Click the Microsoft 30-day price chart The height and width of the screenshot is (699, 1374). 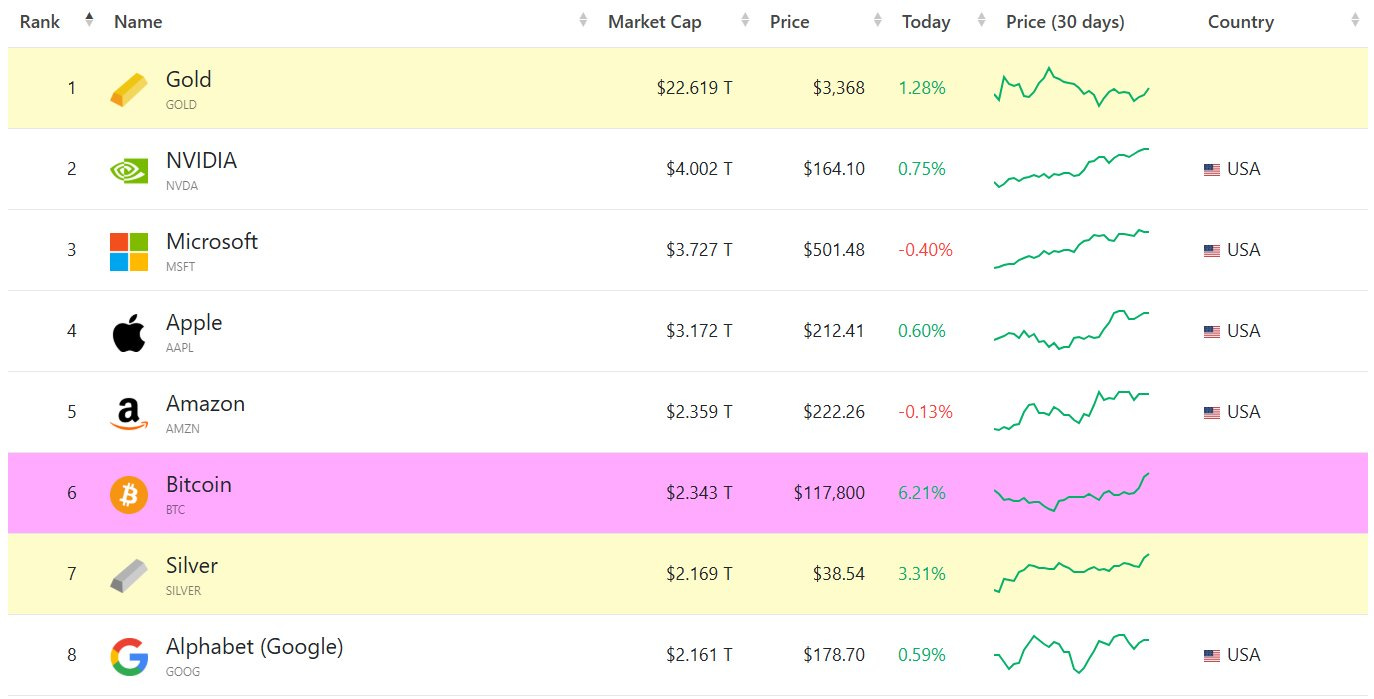(1071, 249)
